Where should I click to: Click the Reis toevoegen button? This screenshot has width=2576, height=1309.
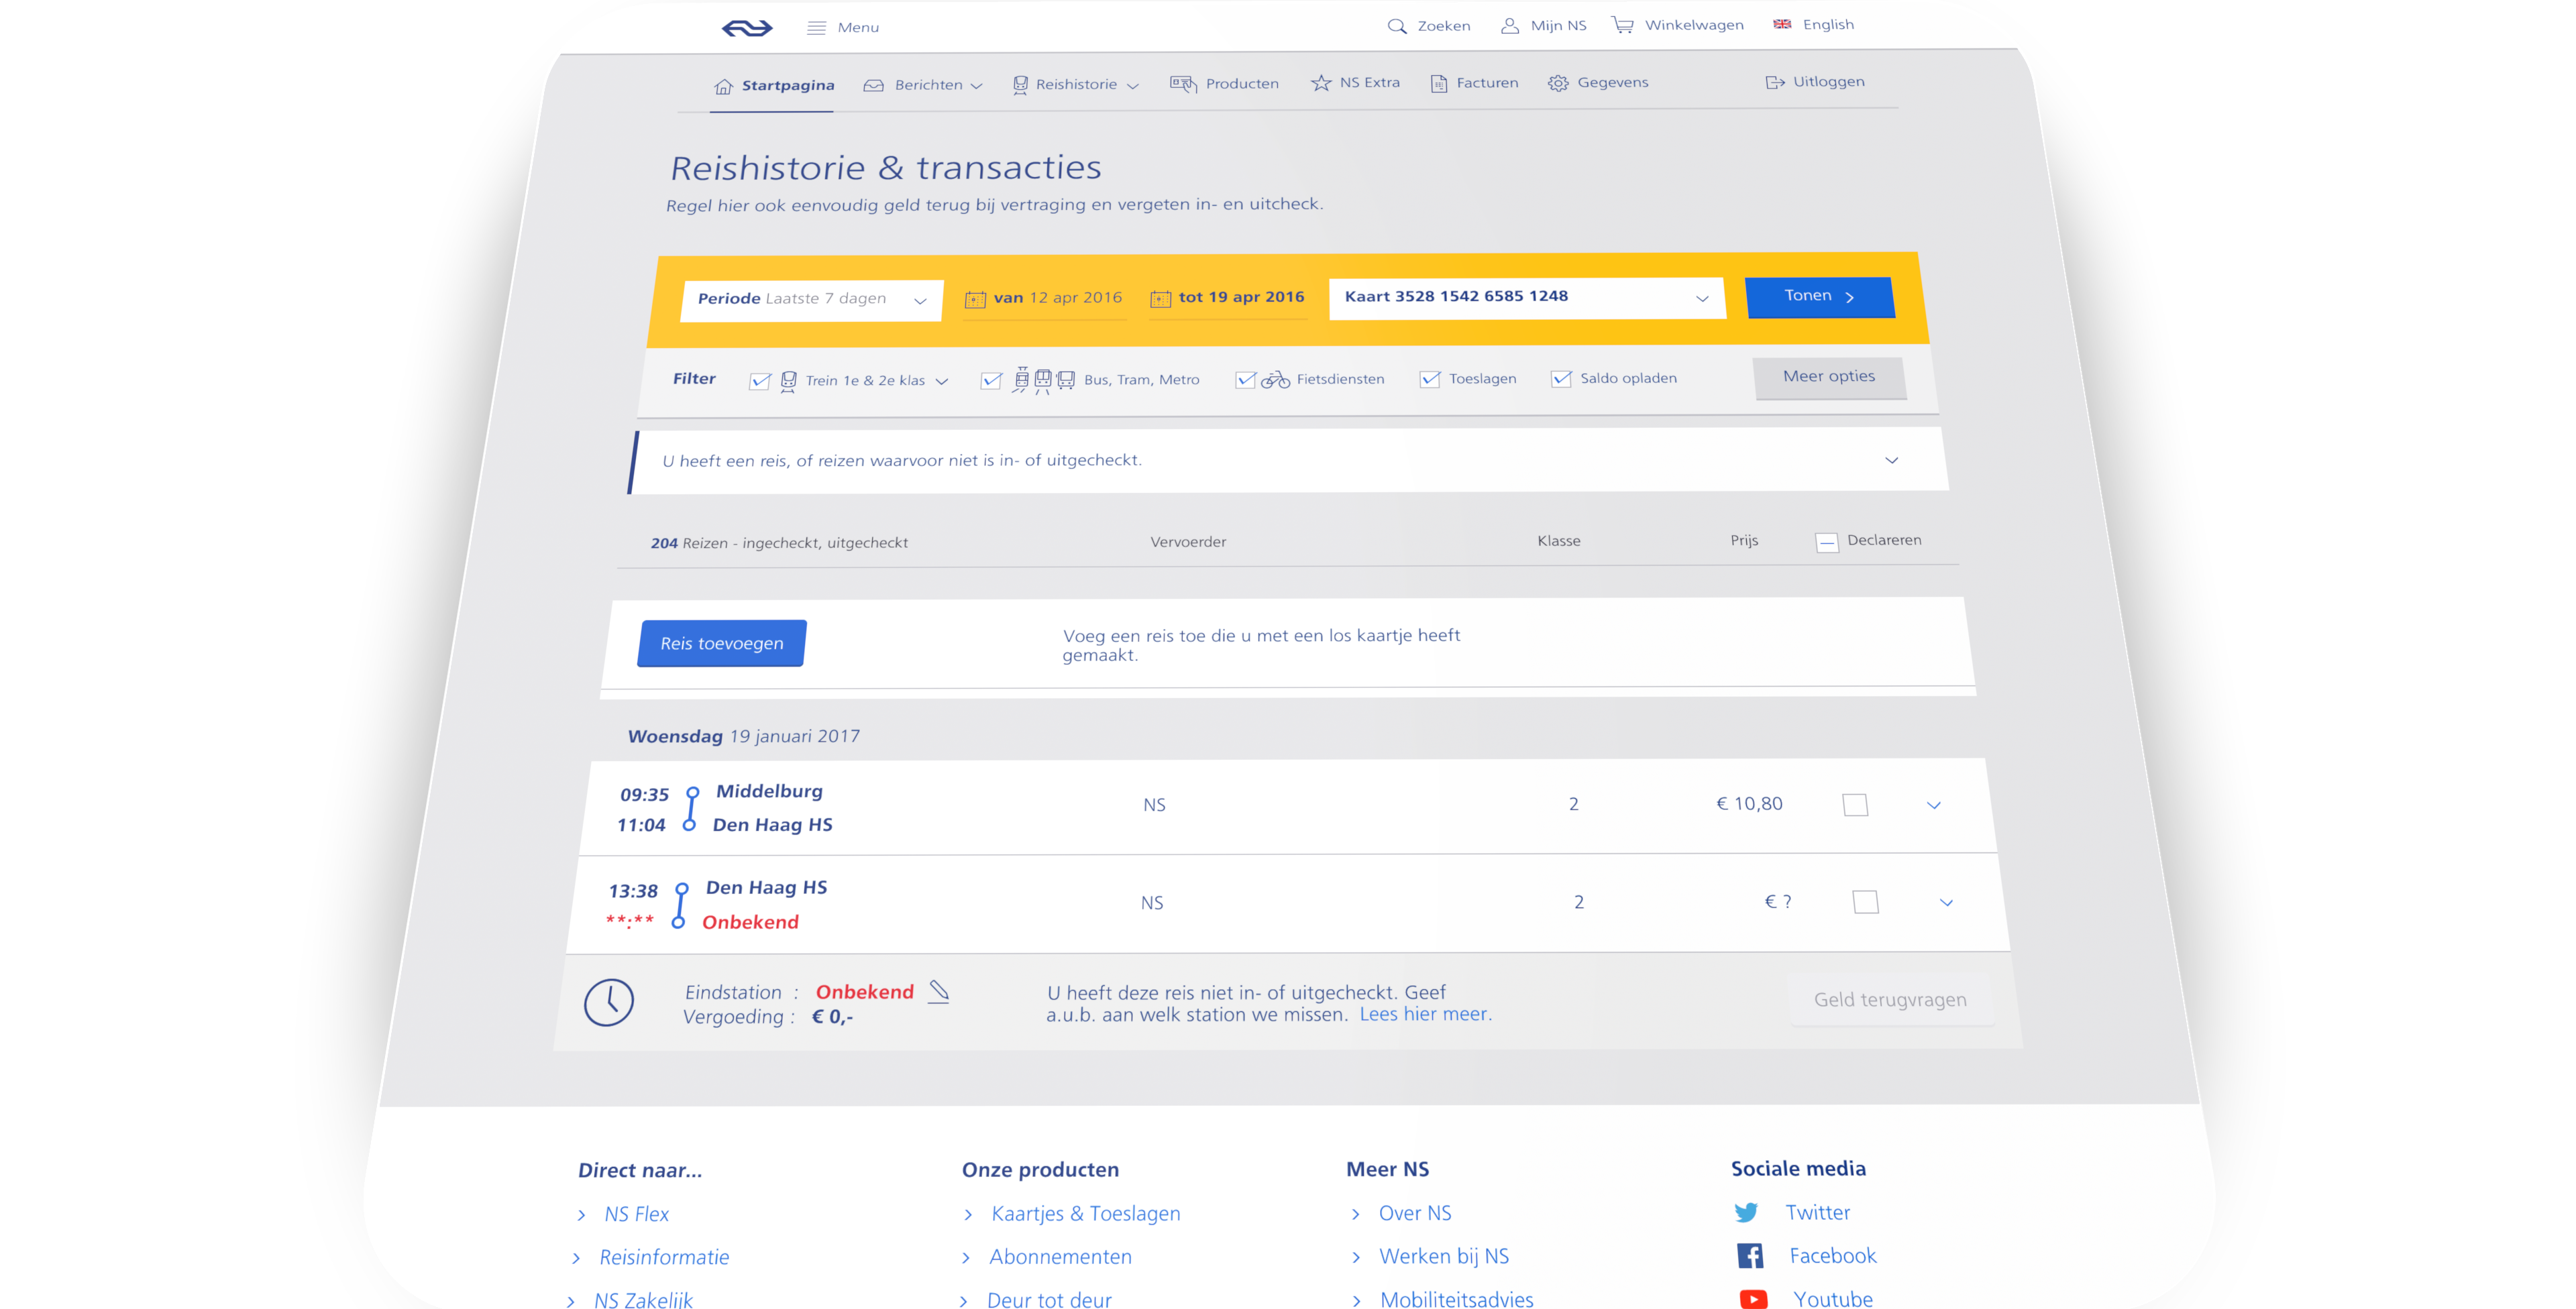point(721,644)
